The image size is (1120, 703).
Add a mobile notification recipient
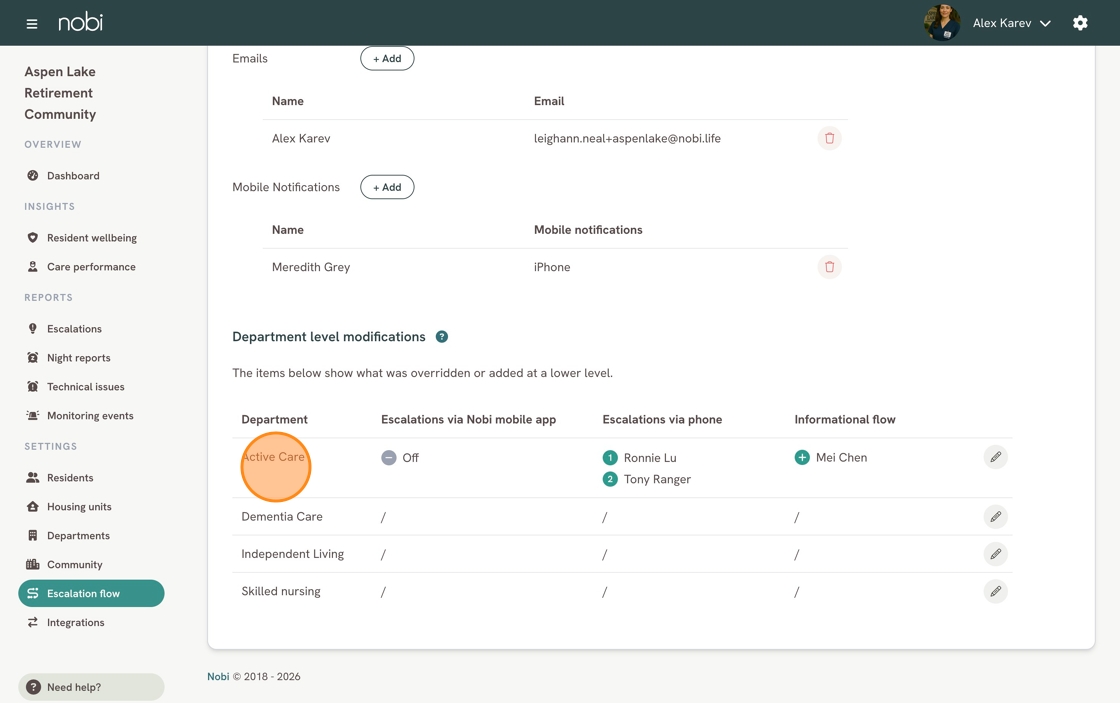[x=387, y=187]
